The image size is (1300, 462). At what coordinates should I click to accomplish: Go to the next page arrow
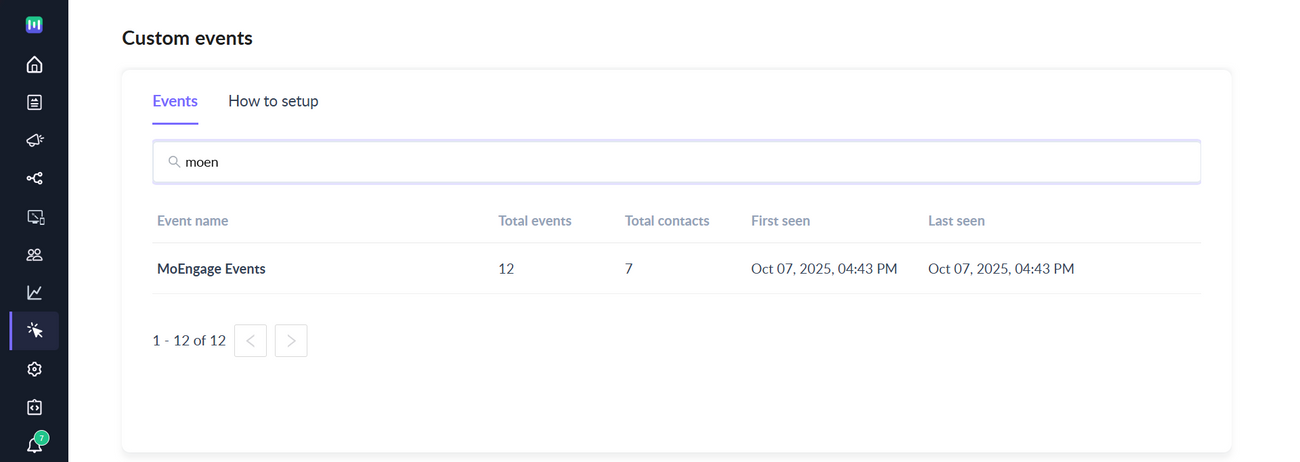pos(291,341)
